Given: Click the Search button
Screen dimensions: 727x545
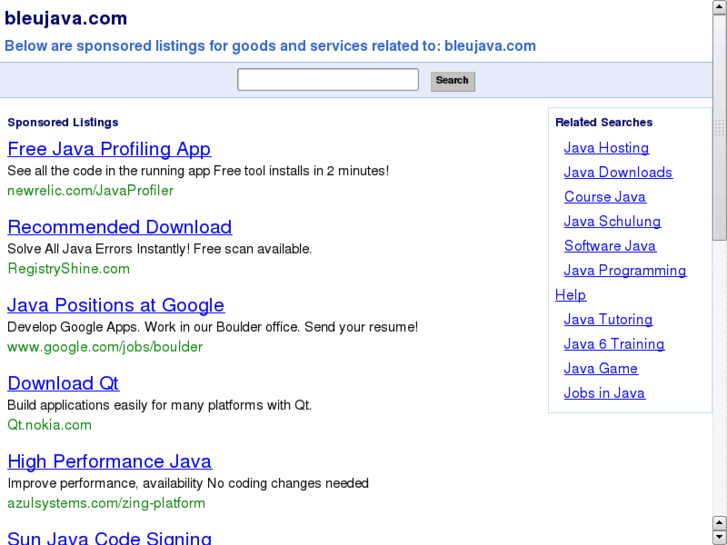Looking at the screenshot, I should click(x=453, y=81).
